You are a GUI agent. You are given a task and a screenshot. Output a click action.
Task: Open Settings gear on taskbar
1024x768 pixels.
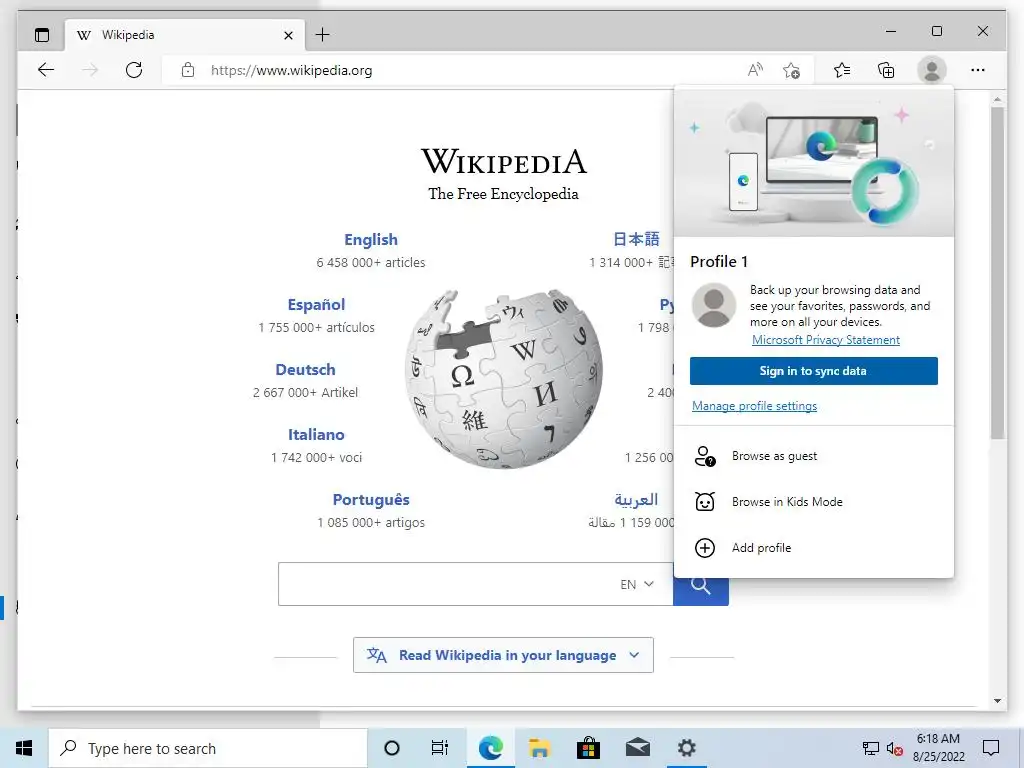tap(686, 748)
